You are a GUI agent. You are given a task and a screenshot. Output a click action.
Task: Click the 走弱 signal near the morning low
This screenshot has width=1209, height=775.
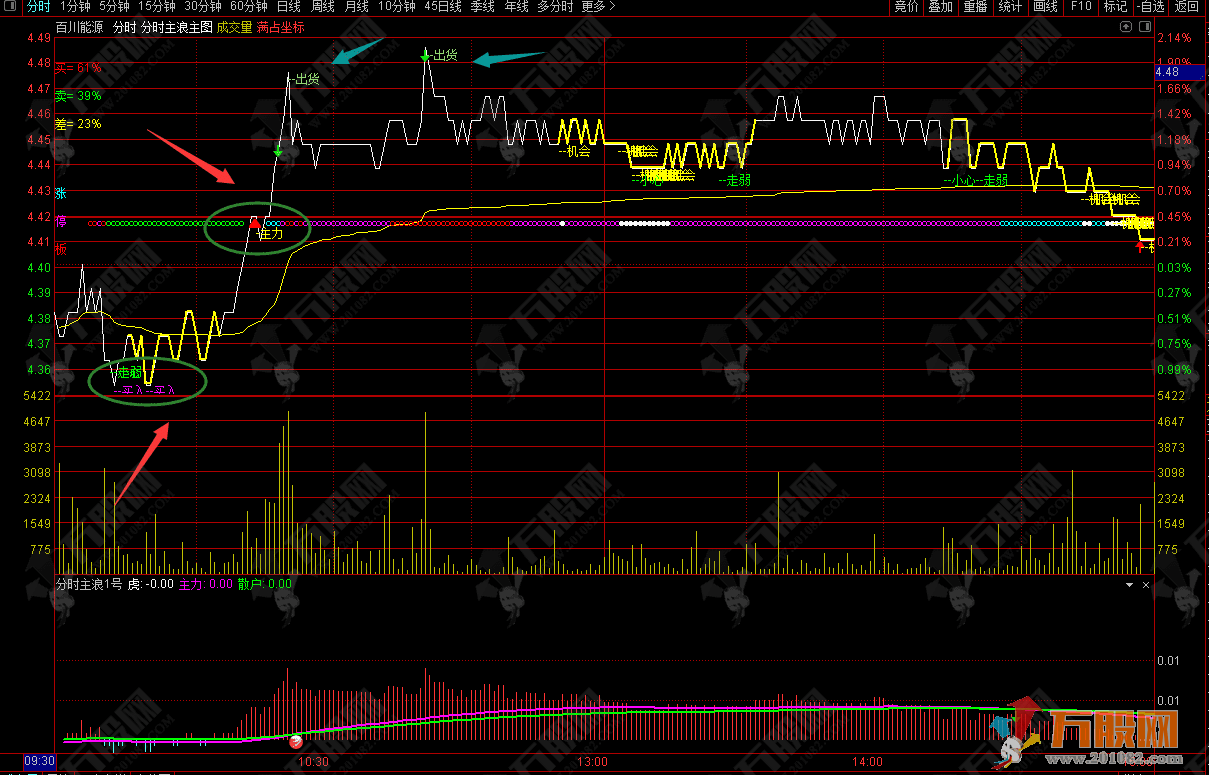131,373
